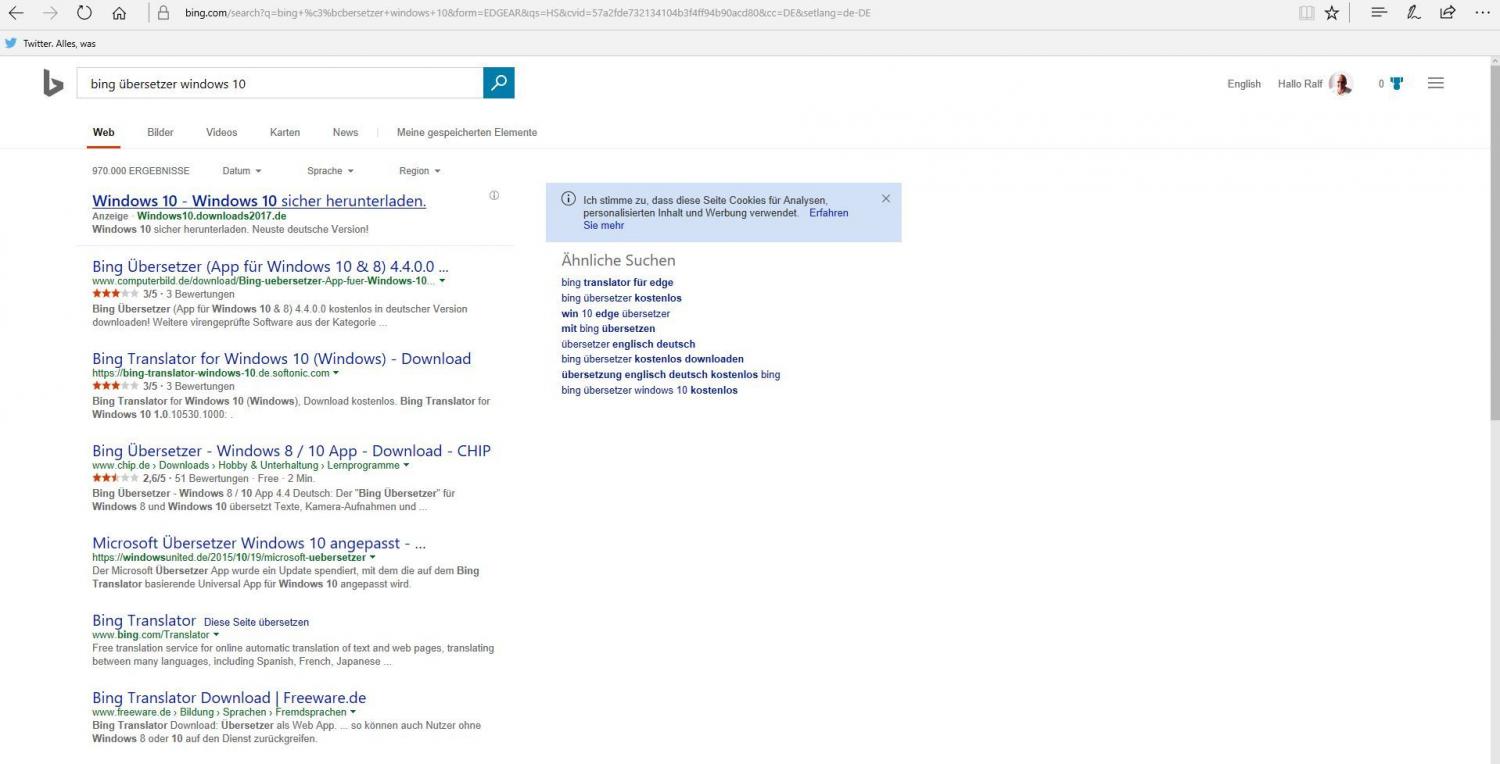Viewport: 1500px width, 764px height.
Task: Dismiss the cookie notice with X
Action: (886, 199)
